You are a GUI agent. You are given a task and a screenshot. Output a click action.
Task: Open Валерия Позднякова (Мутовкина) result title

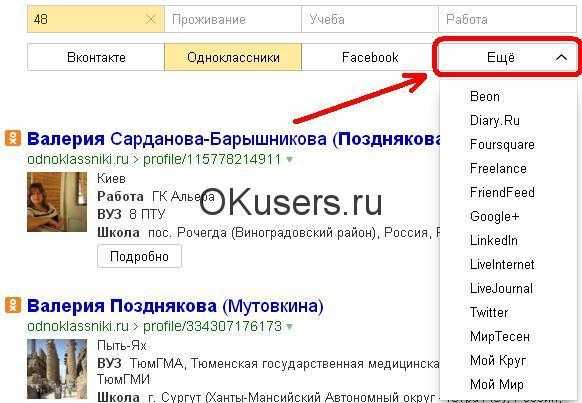[x=175, y=306]
